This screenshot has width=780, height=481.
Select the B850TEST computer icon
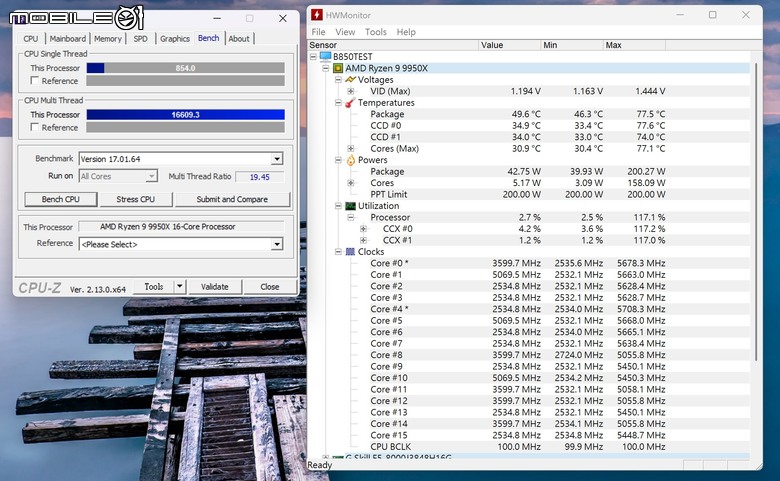(325, 56)
